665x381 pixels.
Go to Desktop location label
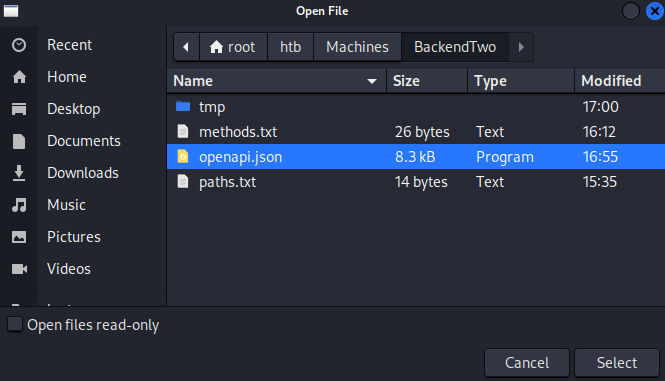coord(74,109)
